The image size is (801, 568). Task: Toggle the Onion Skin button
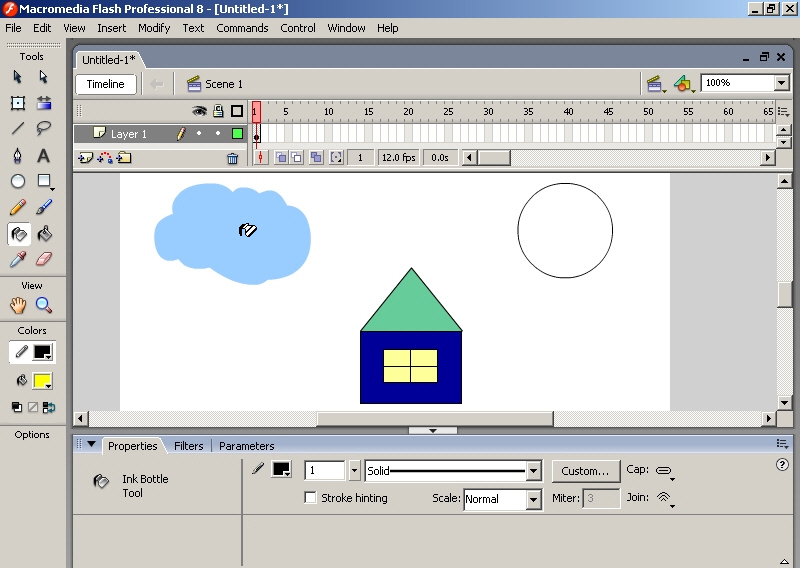[x=280, y=157]
